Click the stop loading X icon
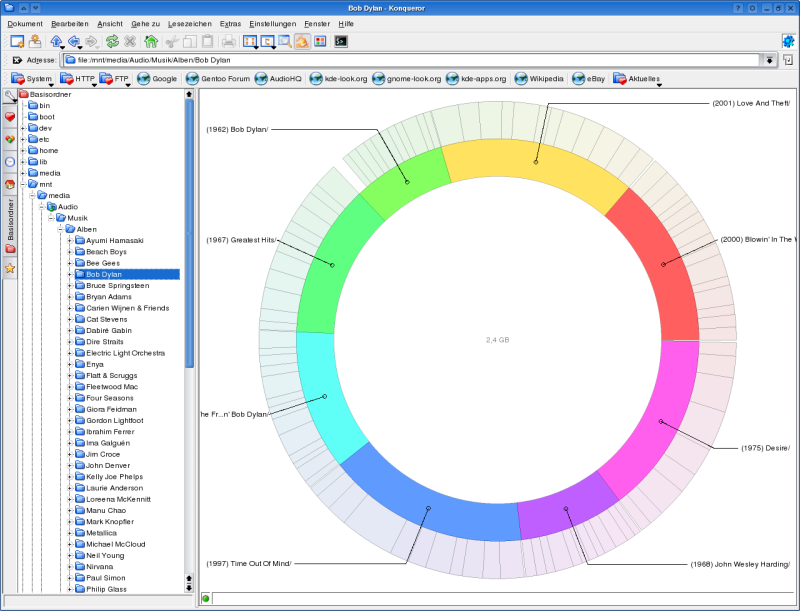 [x=130, y=41]
